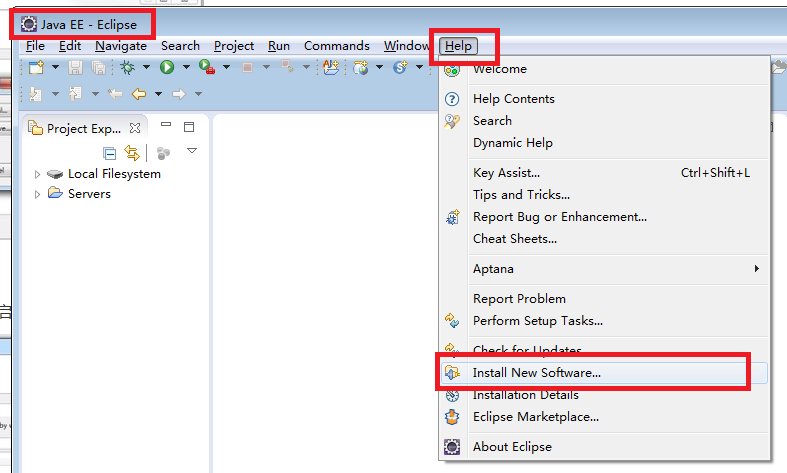The height and width of the screenshot is (473, 787).
Task: Click the Collapse All icon in Project Explorer
Action: tap(109, 153)
